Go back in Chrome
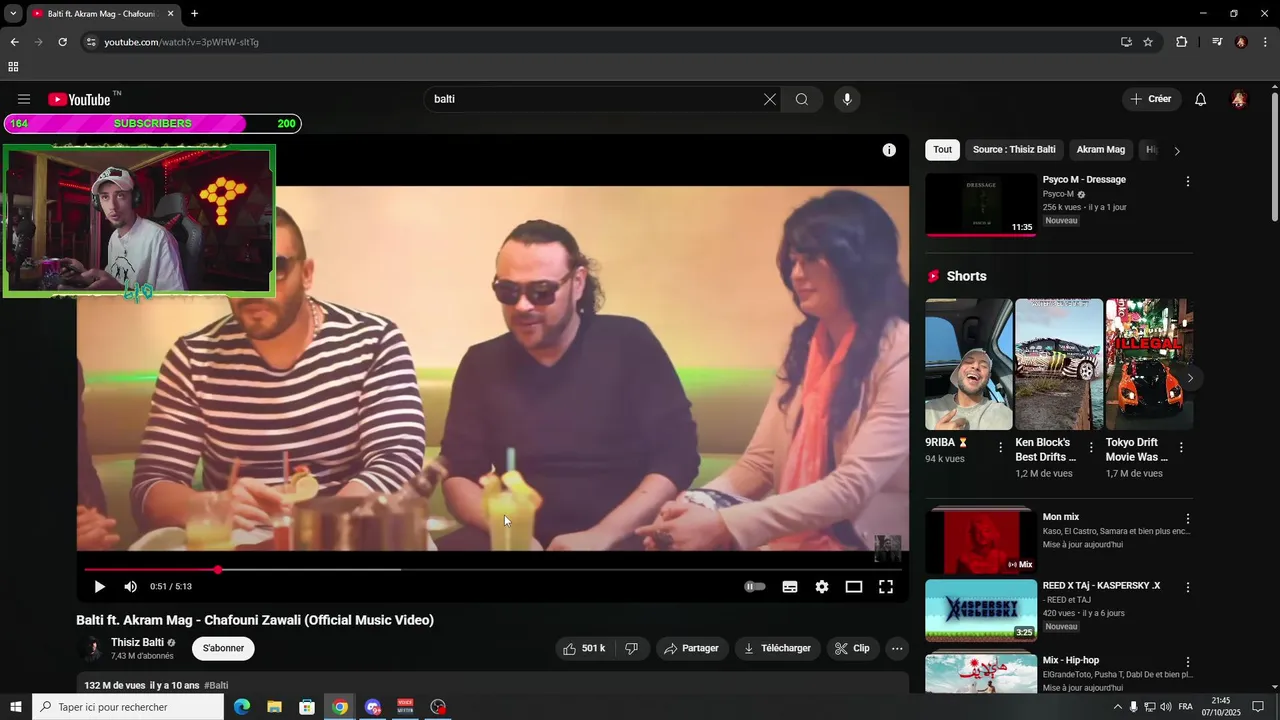The width and height of the screenshot is (1280, 720). [14, 42]
